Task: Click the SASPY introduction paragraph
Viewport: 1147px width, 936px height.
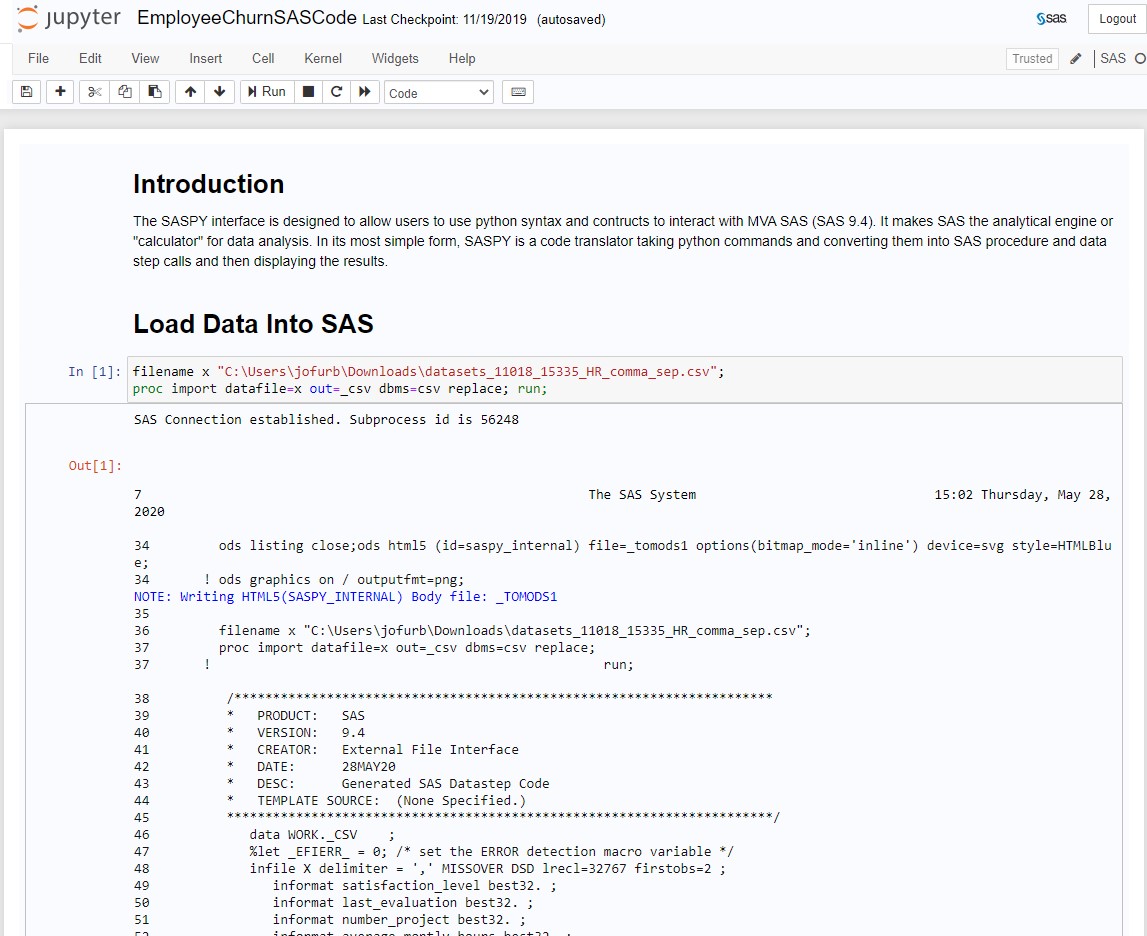Action: point(623,241)
